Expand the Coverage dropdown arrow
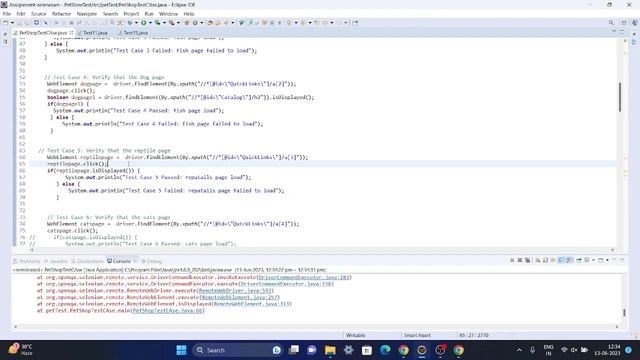This screenshot has width=640, height=360. click(x=164, y=22)
